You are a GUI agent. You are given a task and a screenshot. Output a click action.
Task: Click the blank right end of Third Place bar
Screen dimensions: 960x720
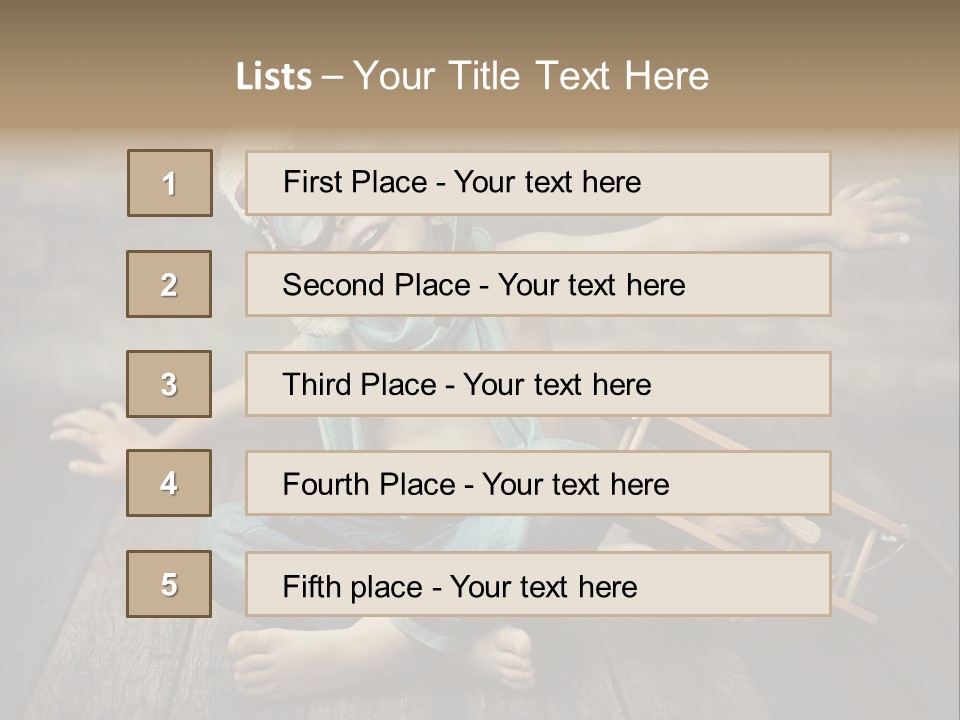pyautogui.click(x=760, y=385)
